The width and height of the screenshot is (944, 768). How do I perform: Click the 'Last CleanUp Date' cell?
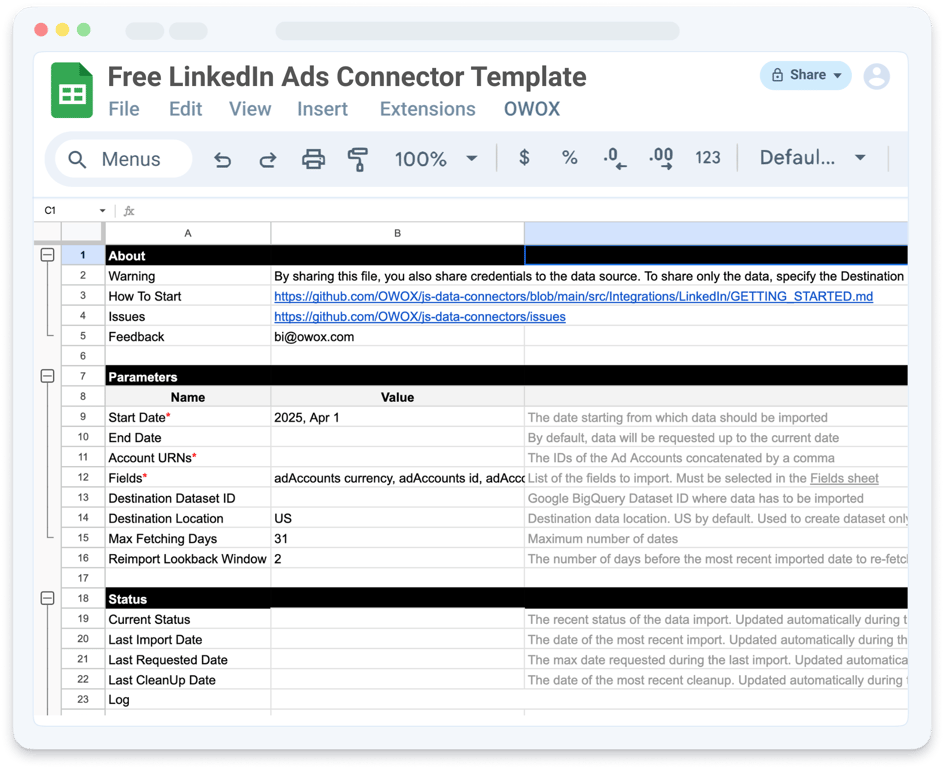point(188,680)
